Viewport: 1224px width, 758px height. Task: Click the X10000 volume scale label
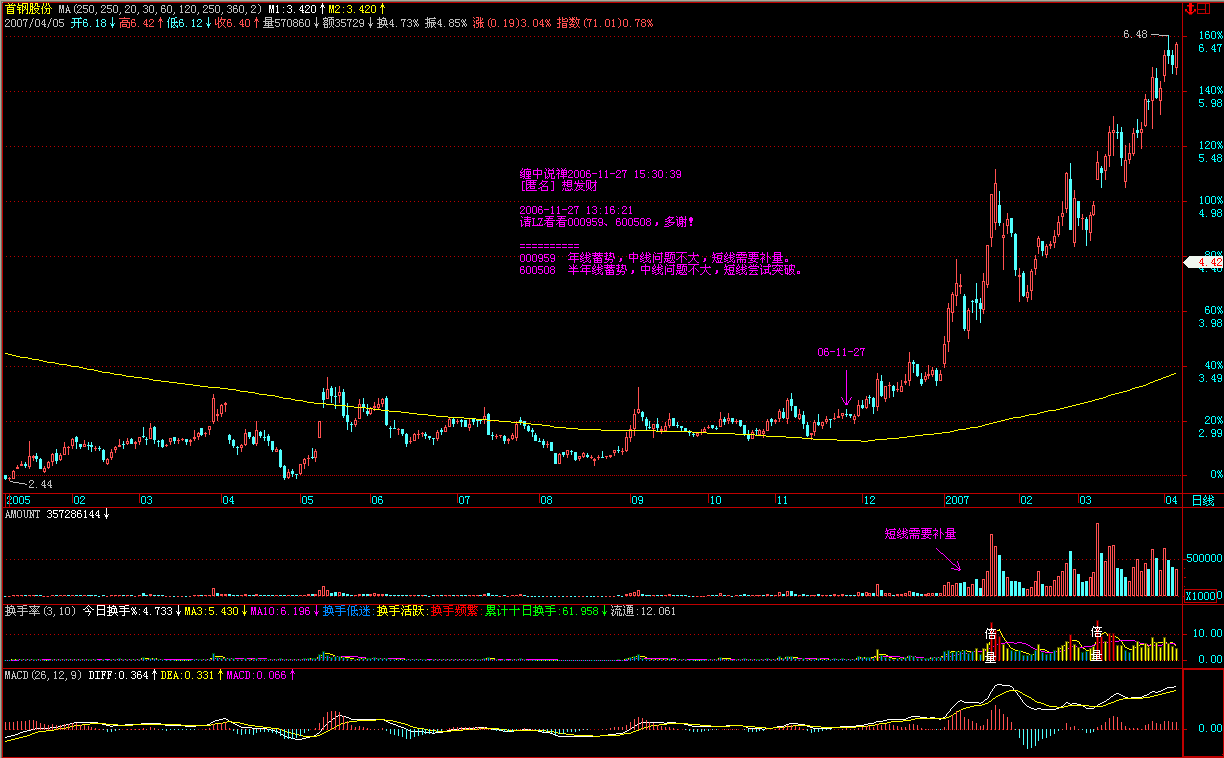(x=1203, y=596)
